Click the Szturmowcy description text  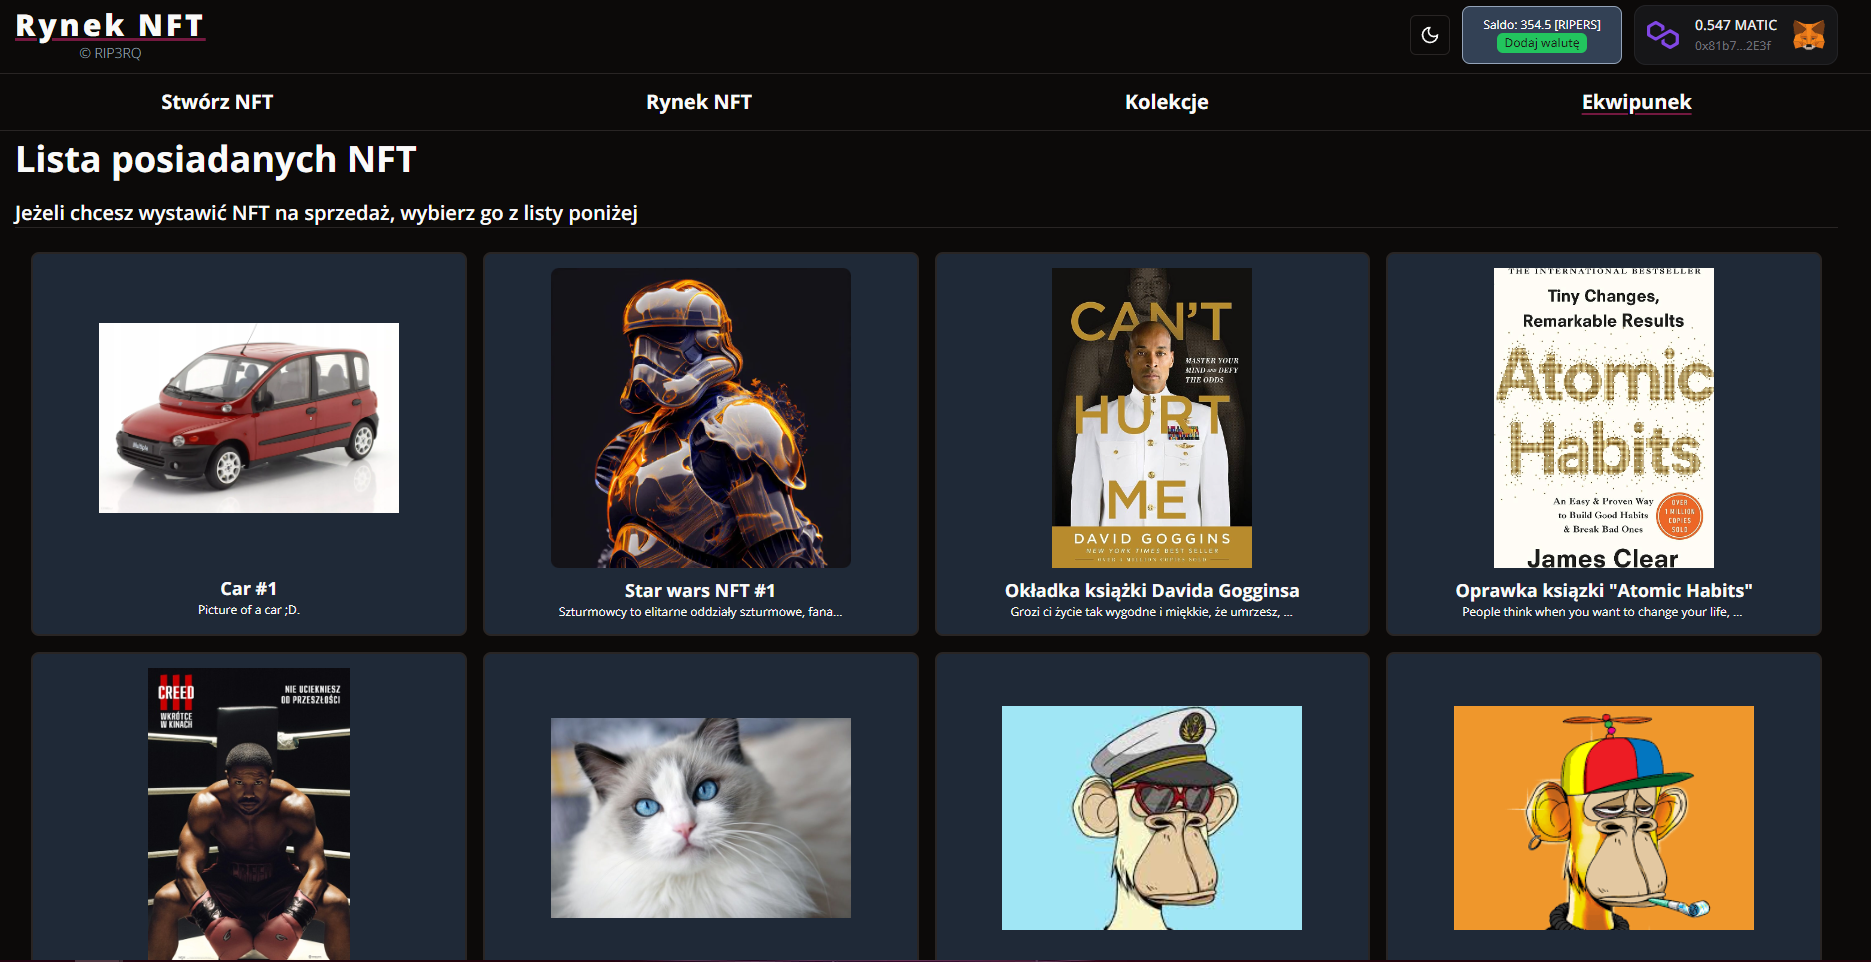click(700, 612)
